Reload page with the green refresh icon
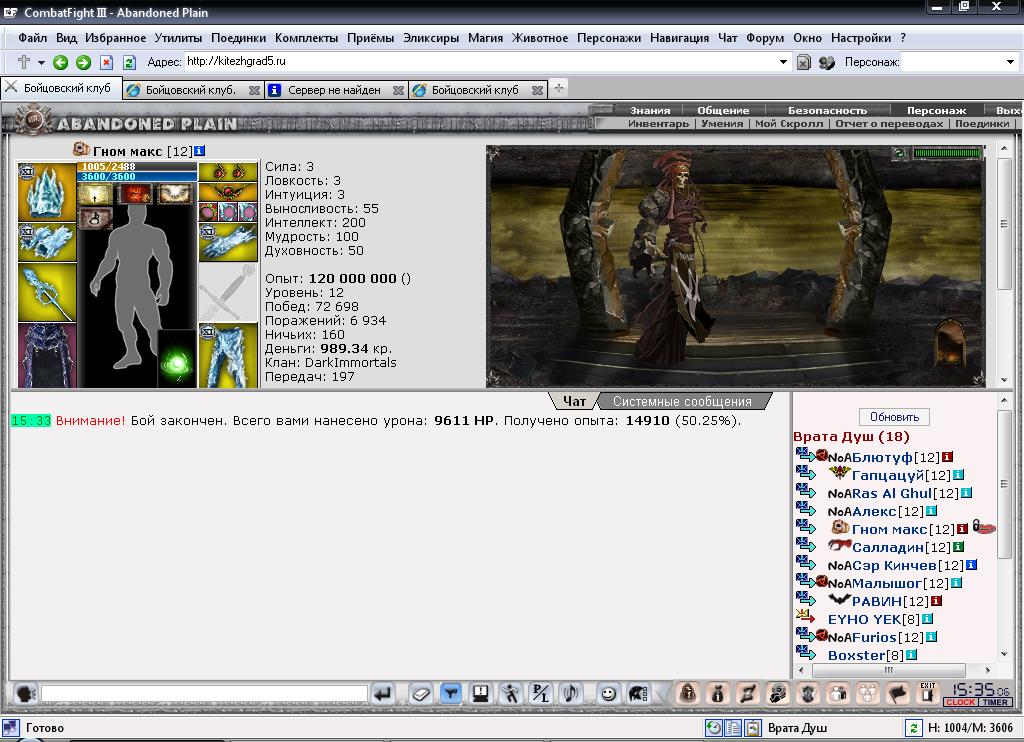1024x742 pixels. (x=129, y=62)
